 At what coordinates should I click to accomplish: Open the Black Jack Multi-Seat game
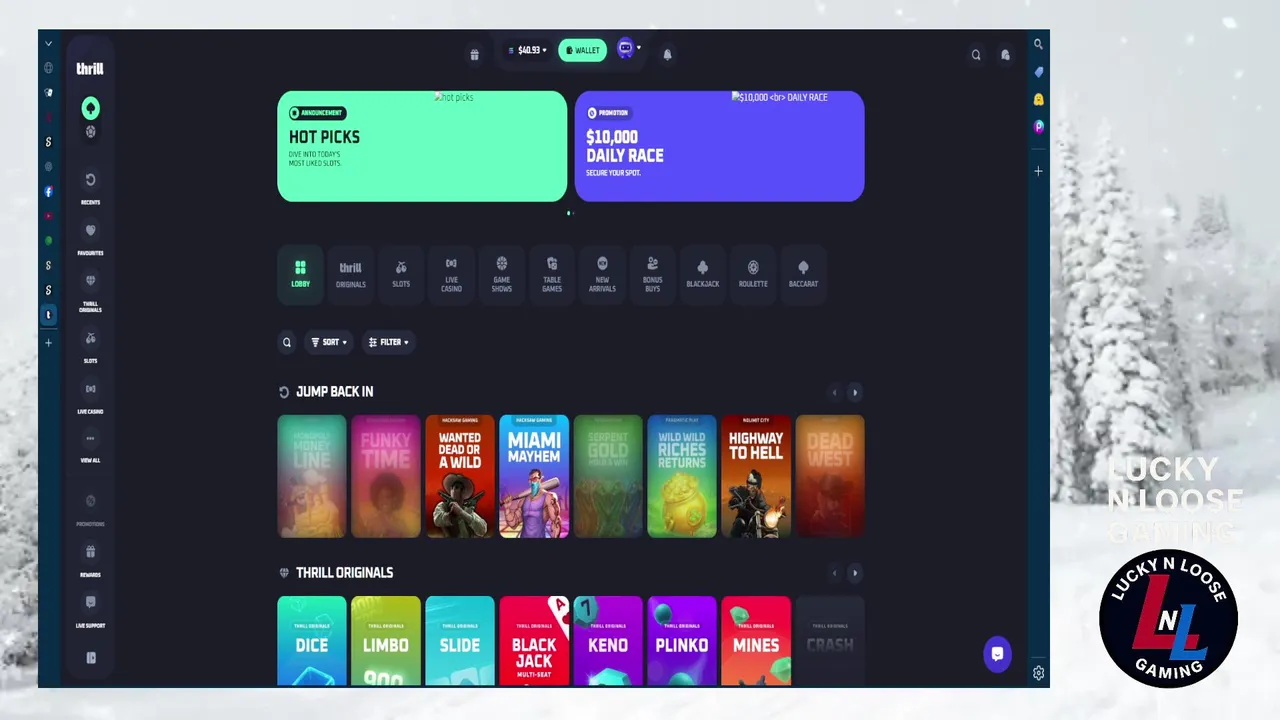(534, 641)
